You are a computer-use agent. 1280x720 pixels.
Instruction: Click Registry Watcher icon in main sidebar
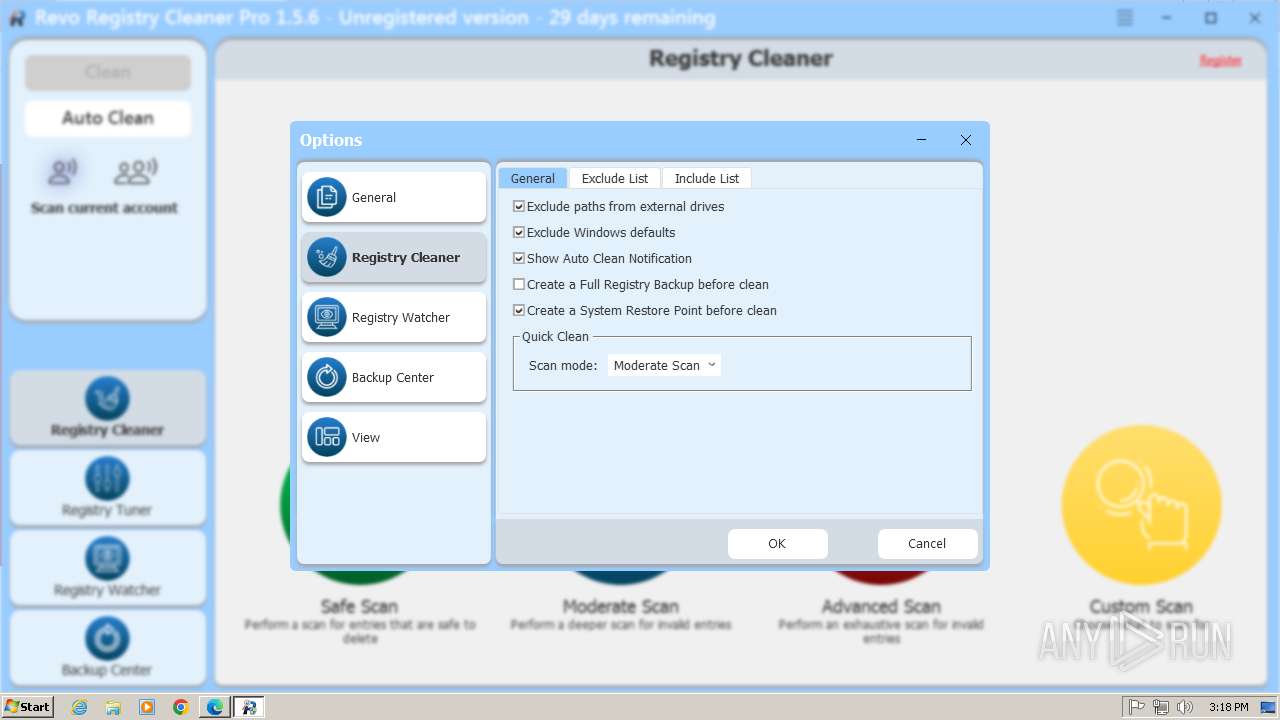click(107, 558)
